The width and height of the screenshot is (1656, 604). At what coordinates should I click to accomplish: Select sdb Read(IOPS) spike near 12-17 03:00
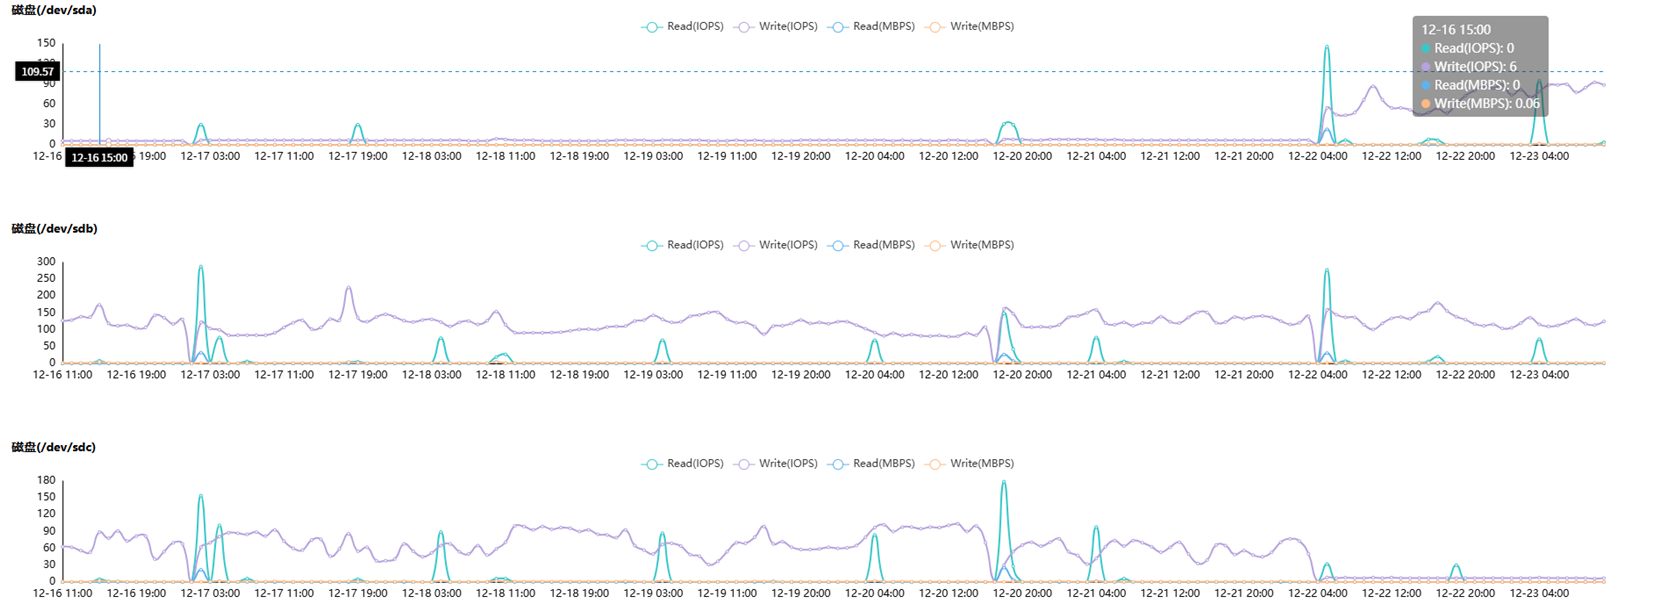(201, 267)
